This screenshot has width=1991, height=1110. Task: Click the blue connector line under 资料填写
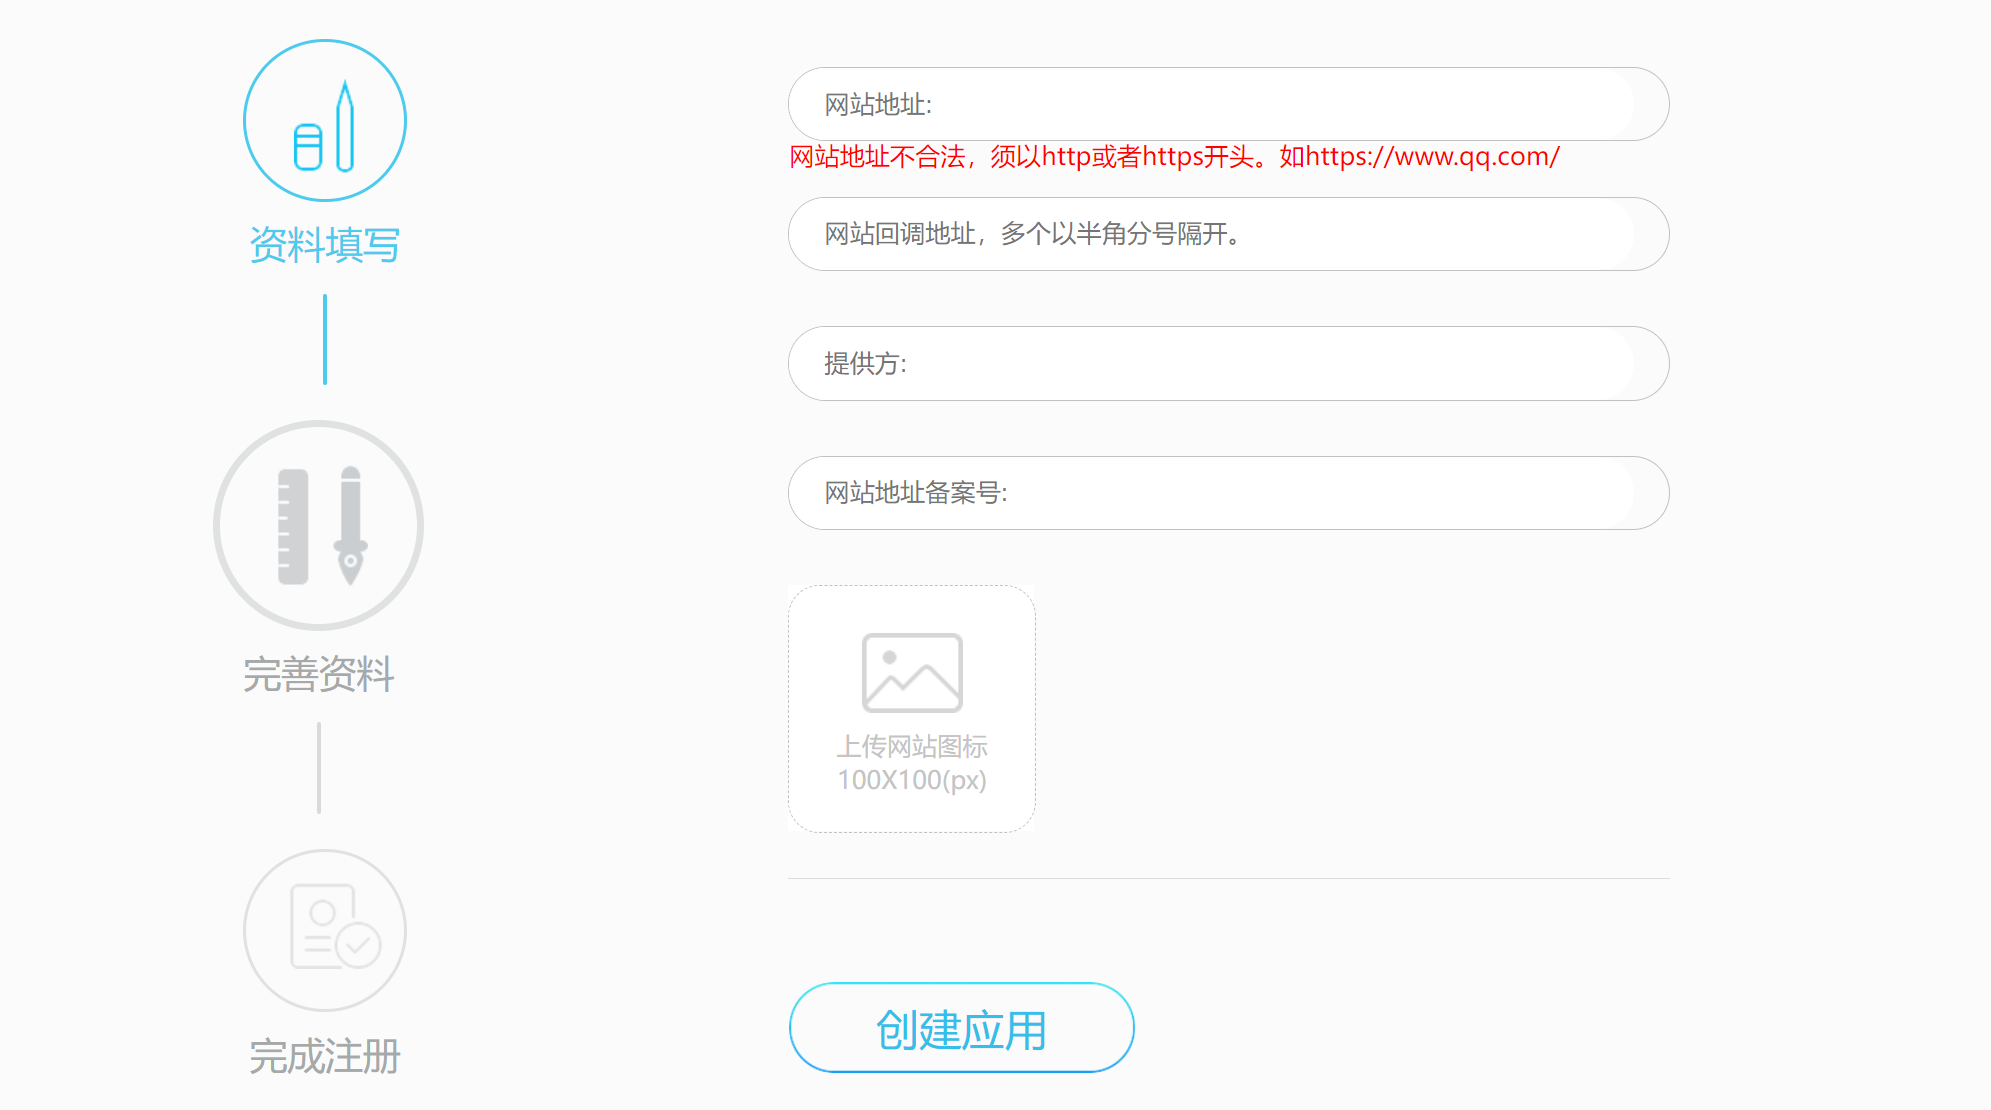[x=325, y=339]
